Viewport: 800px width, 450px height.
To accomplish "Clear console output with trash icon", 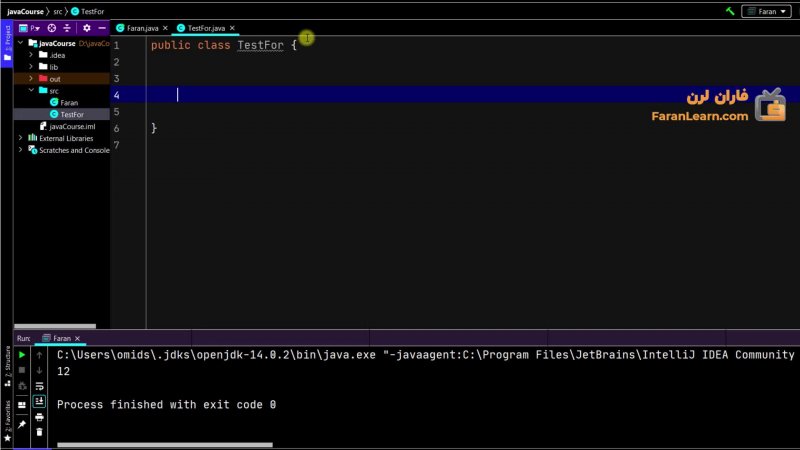I will coord(39,432).
